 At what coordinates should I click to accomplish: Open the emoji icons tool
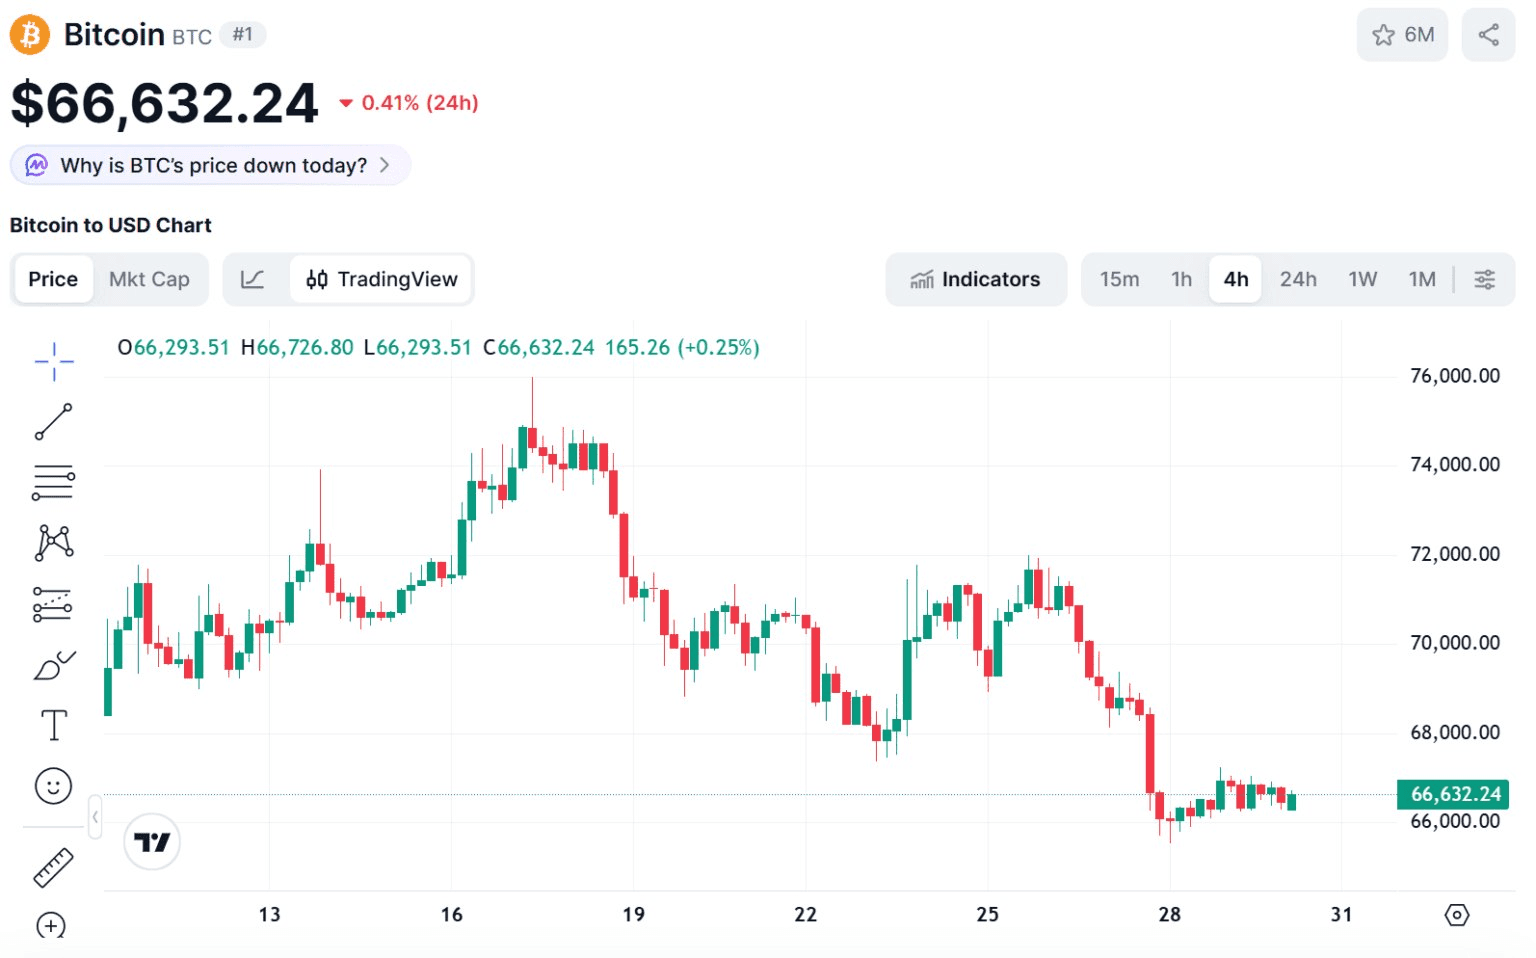(x=54, y=786)
